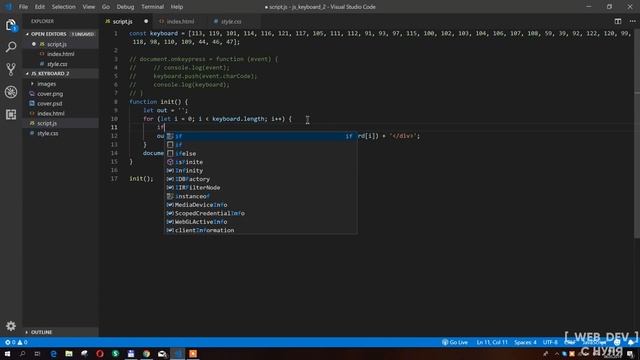This screenshot has height=360, width=640.
Task: Choose first 'if' keyword suggestion
Action: click(261, 136)
